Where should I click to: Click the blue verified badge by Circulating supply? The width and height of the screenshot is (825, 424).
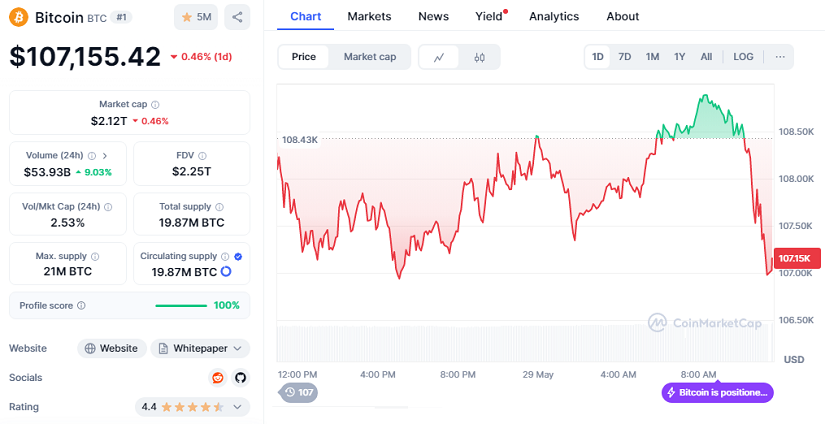(238, 257)
